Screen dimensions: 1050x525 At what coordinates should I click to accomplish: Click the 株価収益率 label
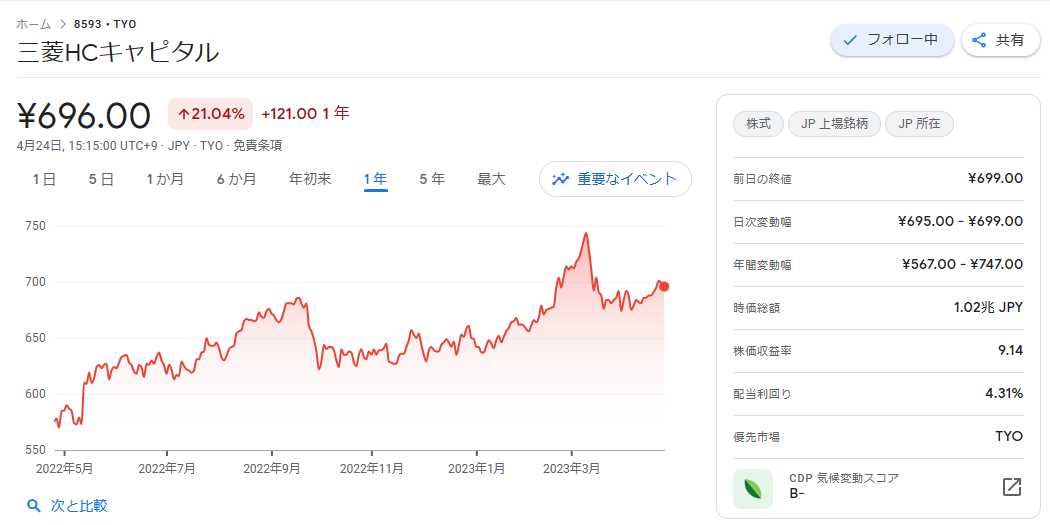coord(762,351)
